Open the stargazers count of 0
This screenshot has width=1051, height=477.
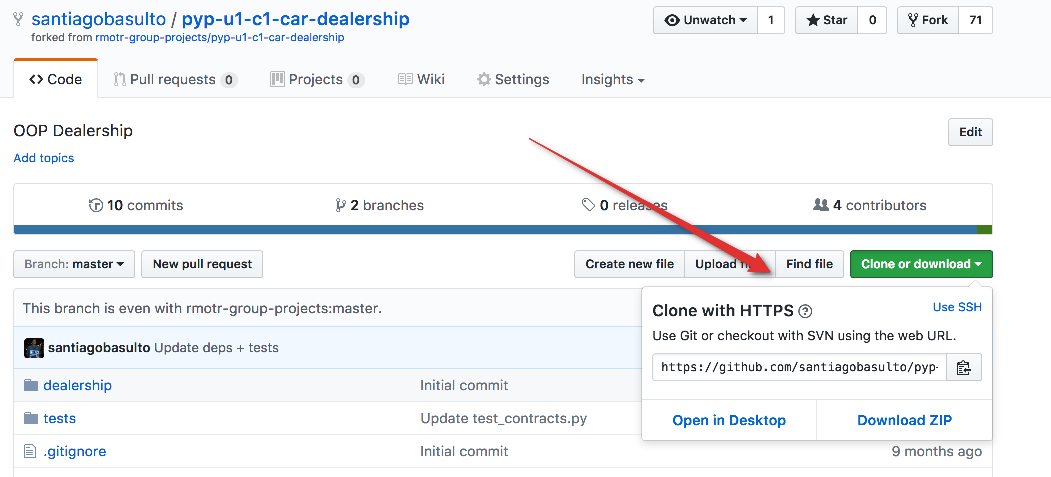tap(872, 20)
